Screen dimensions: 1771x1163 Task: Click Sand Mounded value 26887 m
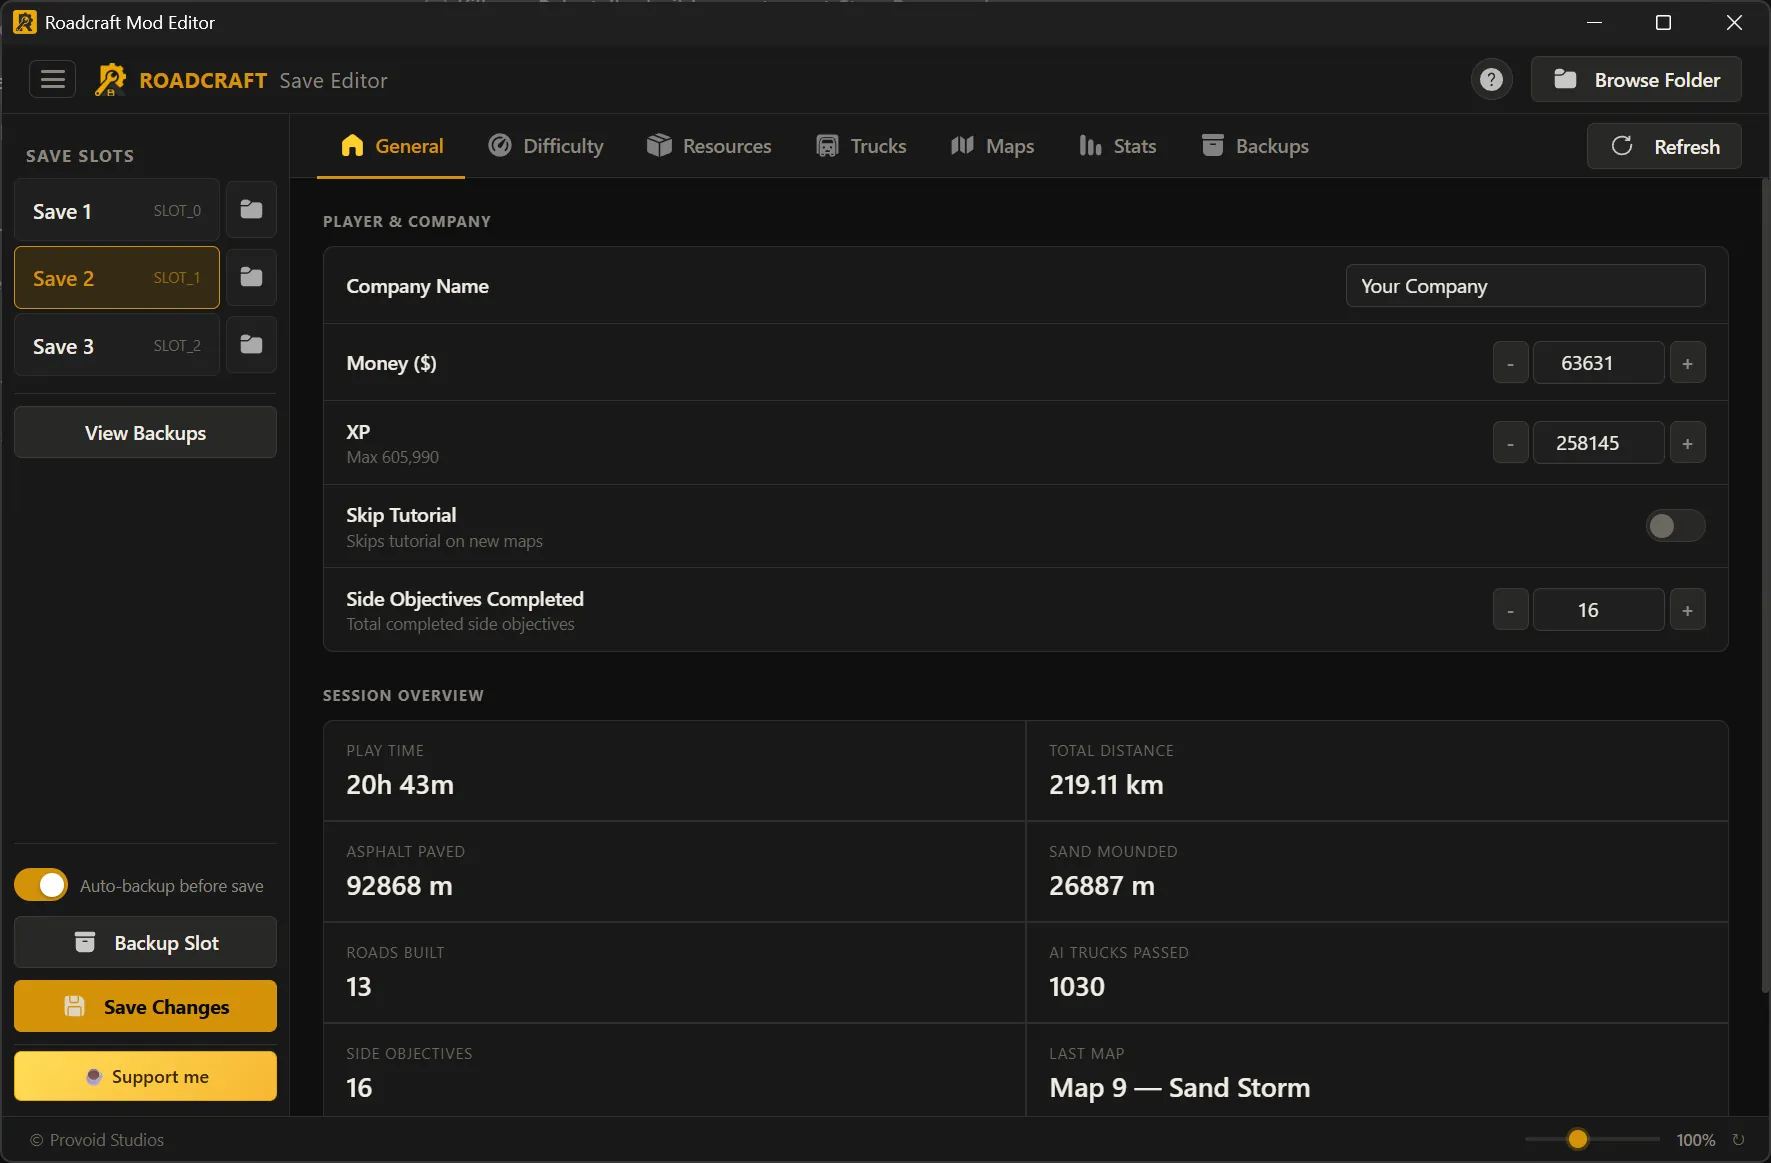pos(1102,886)
